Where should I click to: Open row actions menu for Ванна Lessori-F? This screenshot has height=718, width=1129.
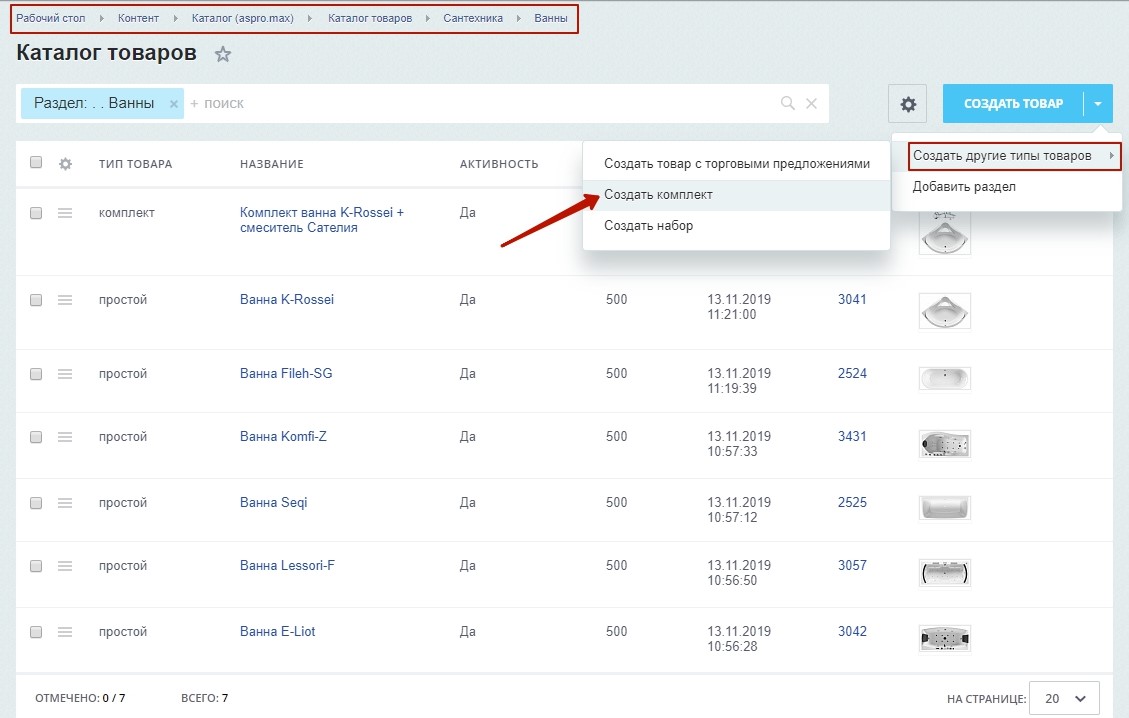pyautogui.click(x=65, y=567)
